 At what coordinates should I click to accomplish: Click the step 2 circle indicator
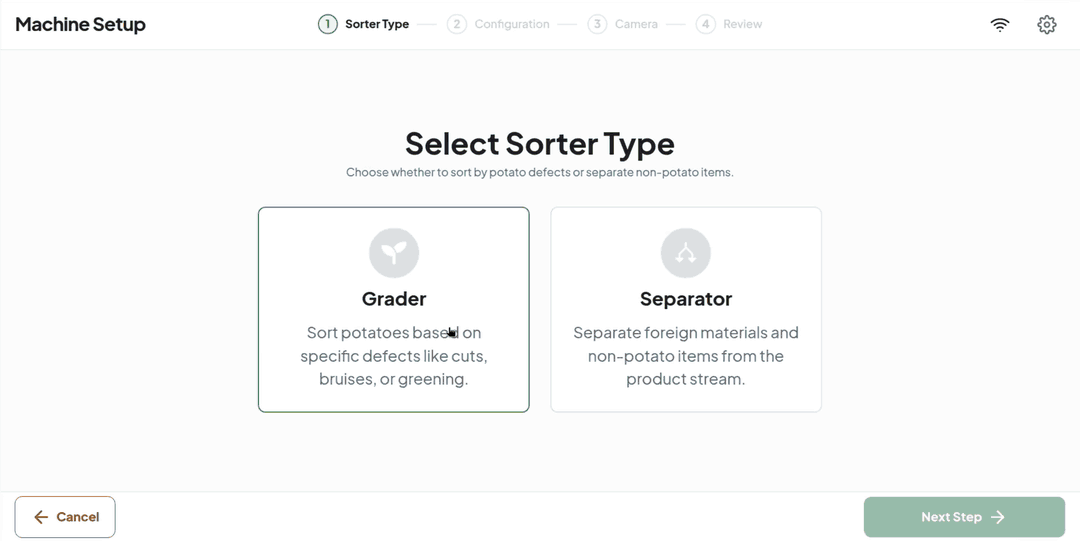tap(457, 24)
